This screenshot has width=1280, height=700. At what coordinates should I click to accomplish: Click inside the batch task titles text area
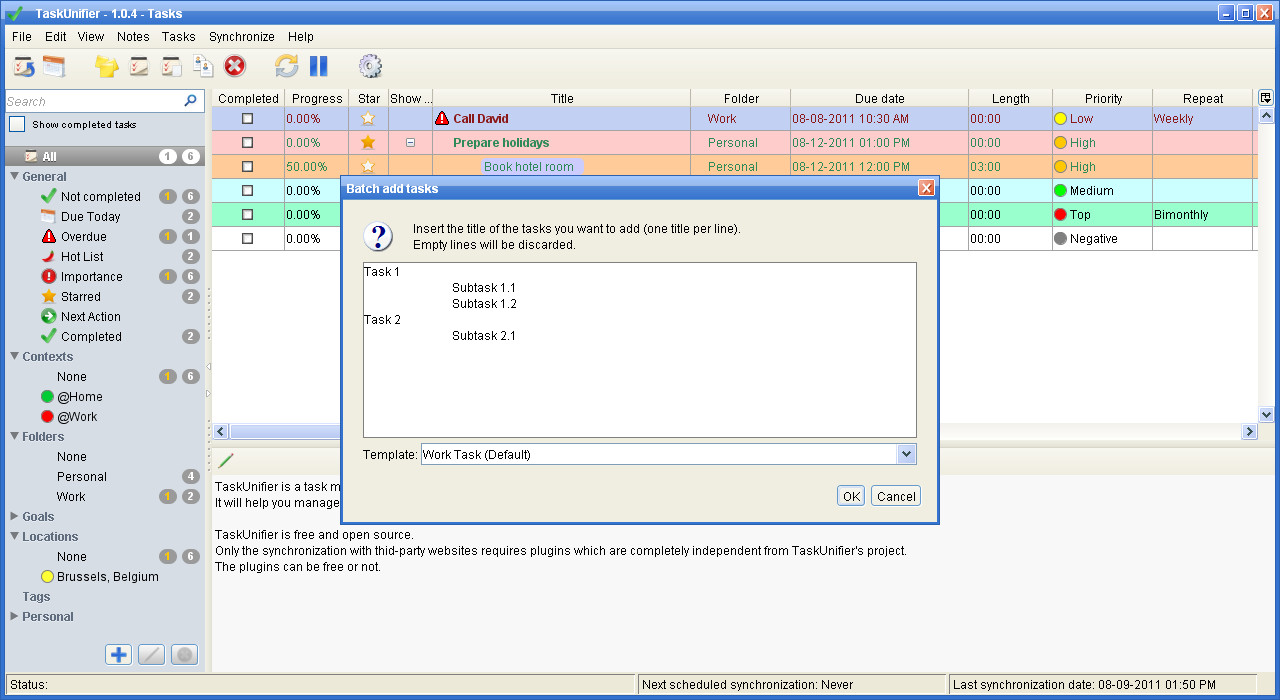640,350
